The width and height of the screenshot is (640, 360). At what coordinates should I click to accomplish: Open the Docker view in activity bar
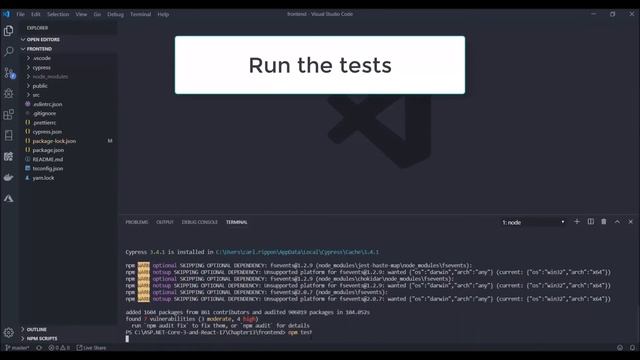coord(9,178)
